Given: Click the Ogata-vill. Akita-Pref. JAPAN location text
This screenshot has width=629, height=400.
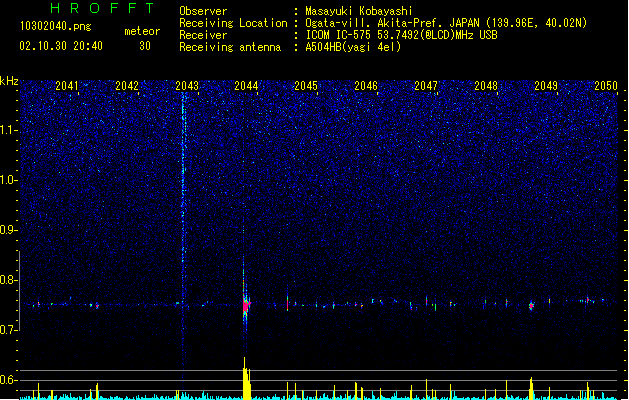Looking at the screenshot, I should pyautogui.click(x=446, y=23).
